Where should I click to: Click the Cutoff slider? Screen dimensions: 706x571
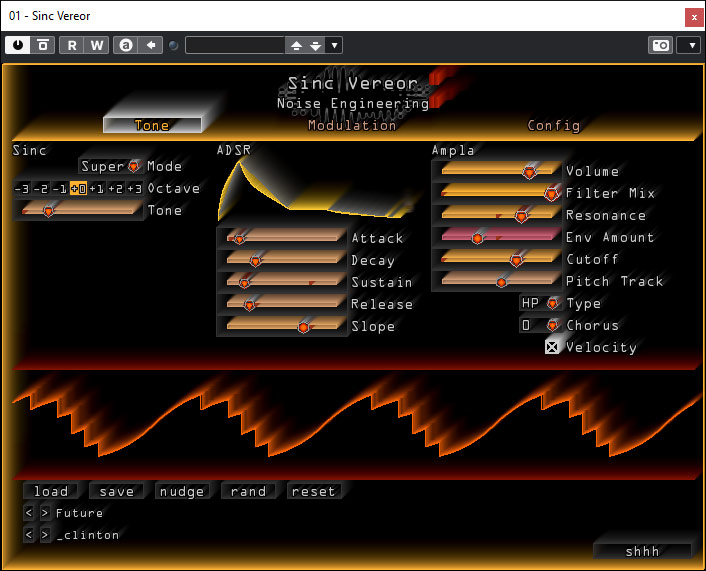coord(497,259)
